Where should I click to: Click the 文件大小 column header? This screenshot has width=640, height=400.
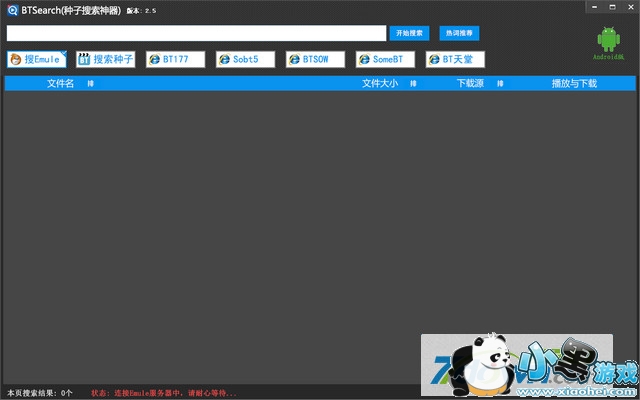380,83
